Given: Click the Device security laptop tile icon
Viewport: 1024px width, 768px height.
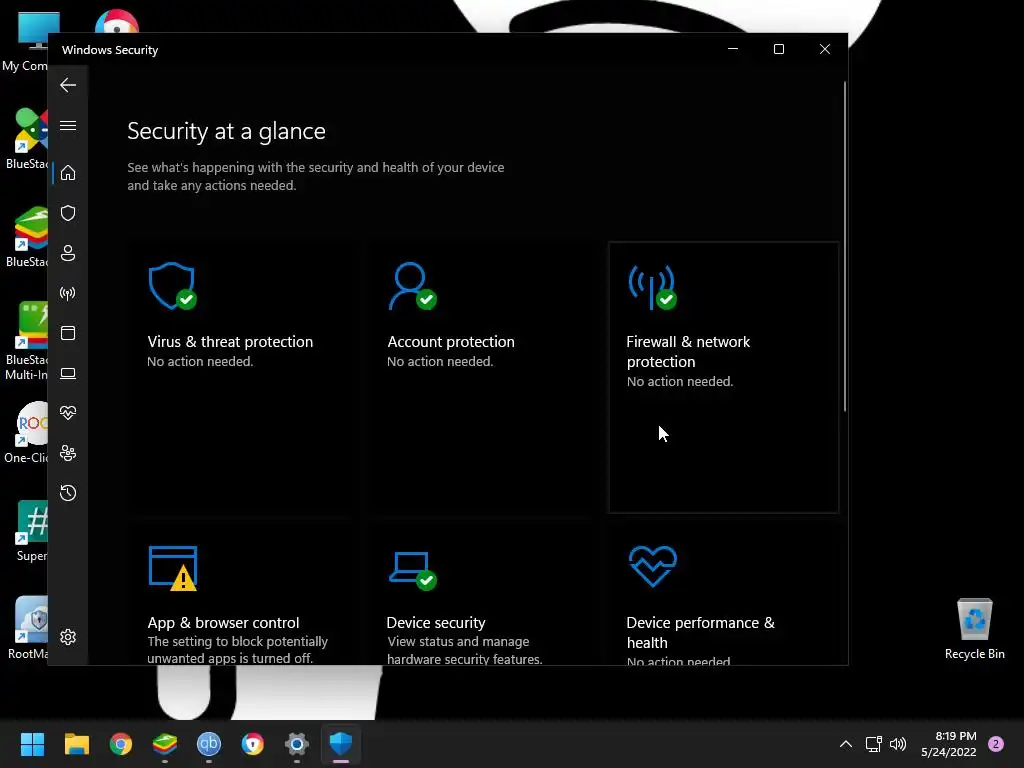Looking at the screenshot, I should point(412,571).
